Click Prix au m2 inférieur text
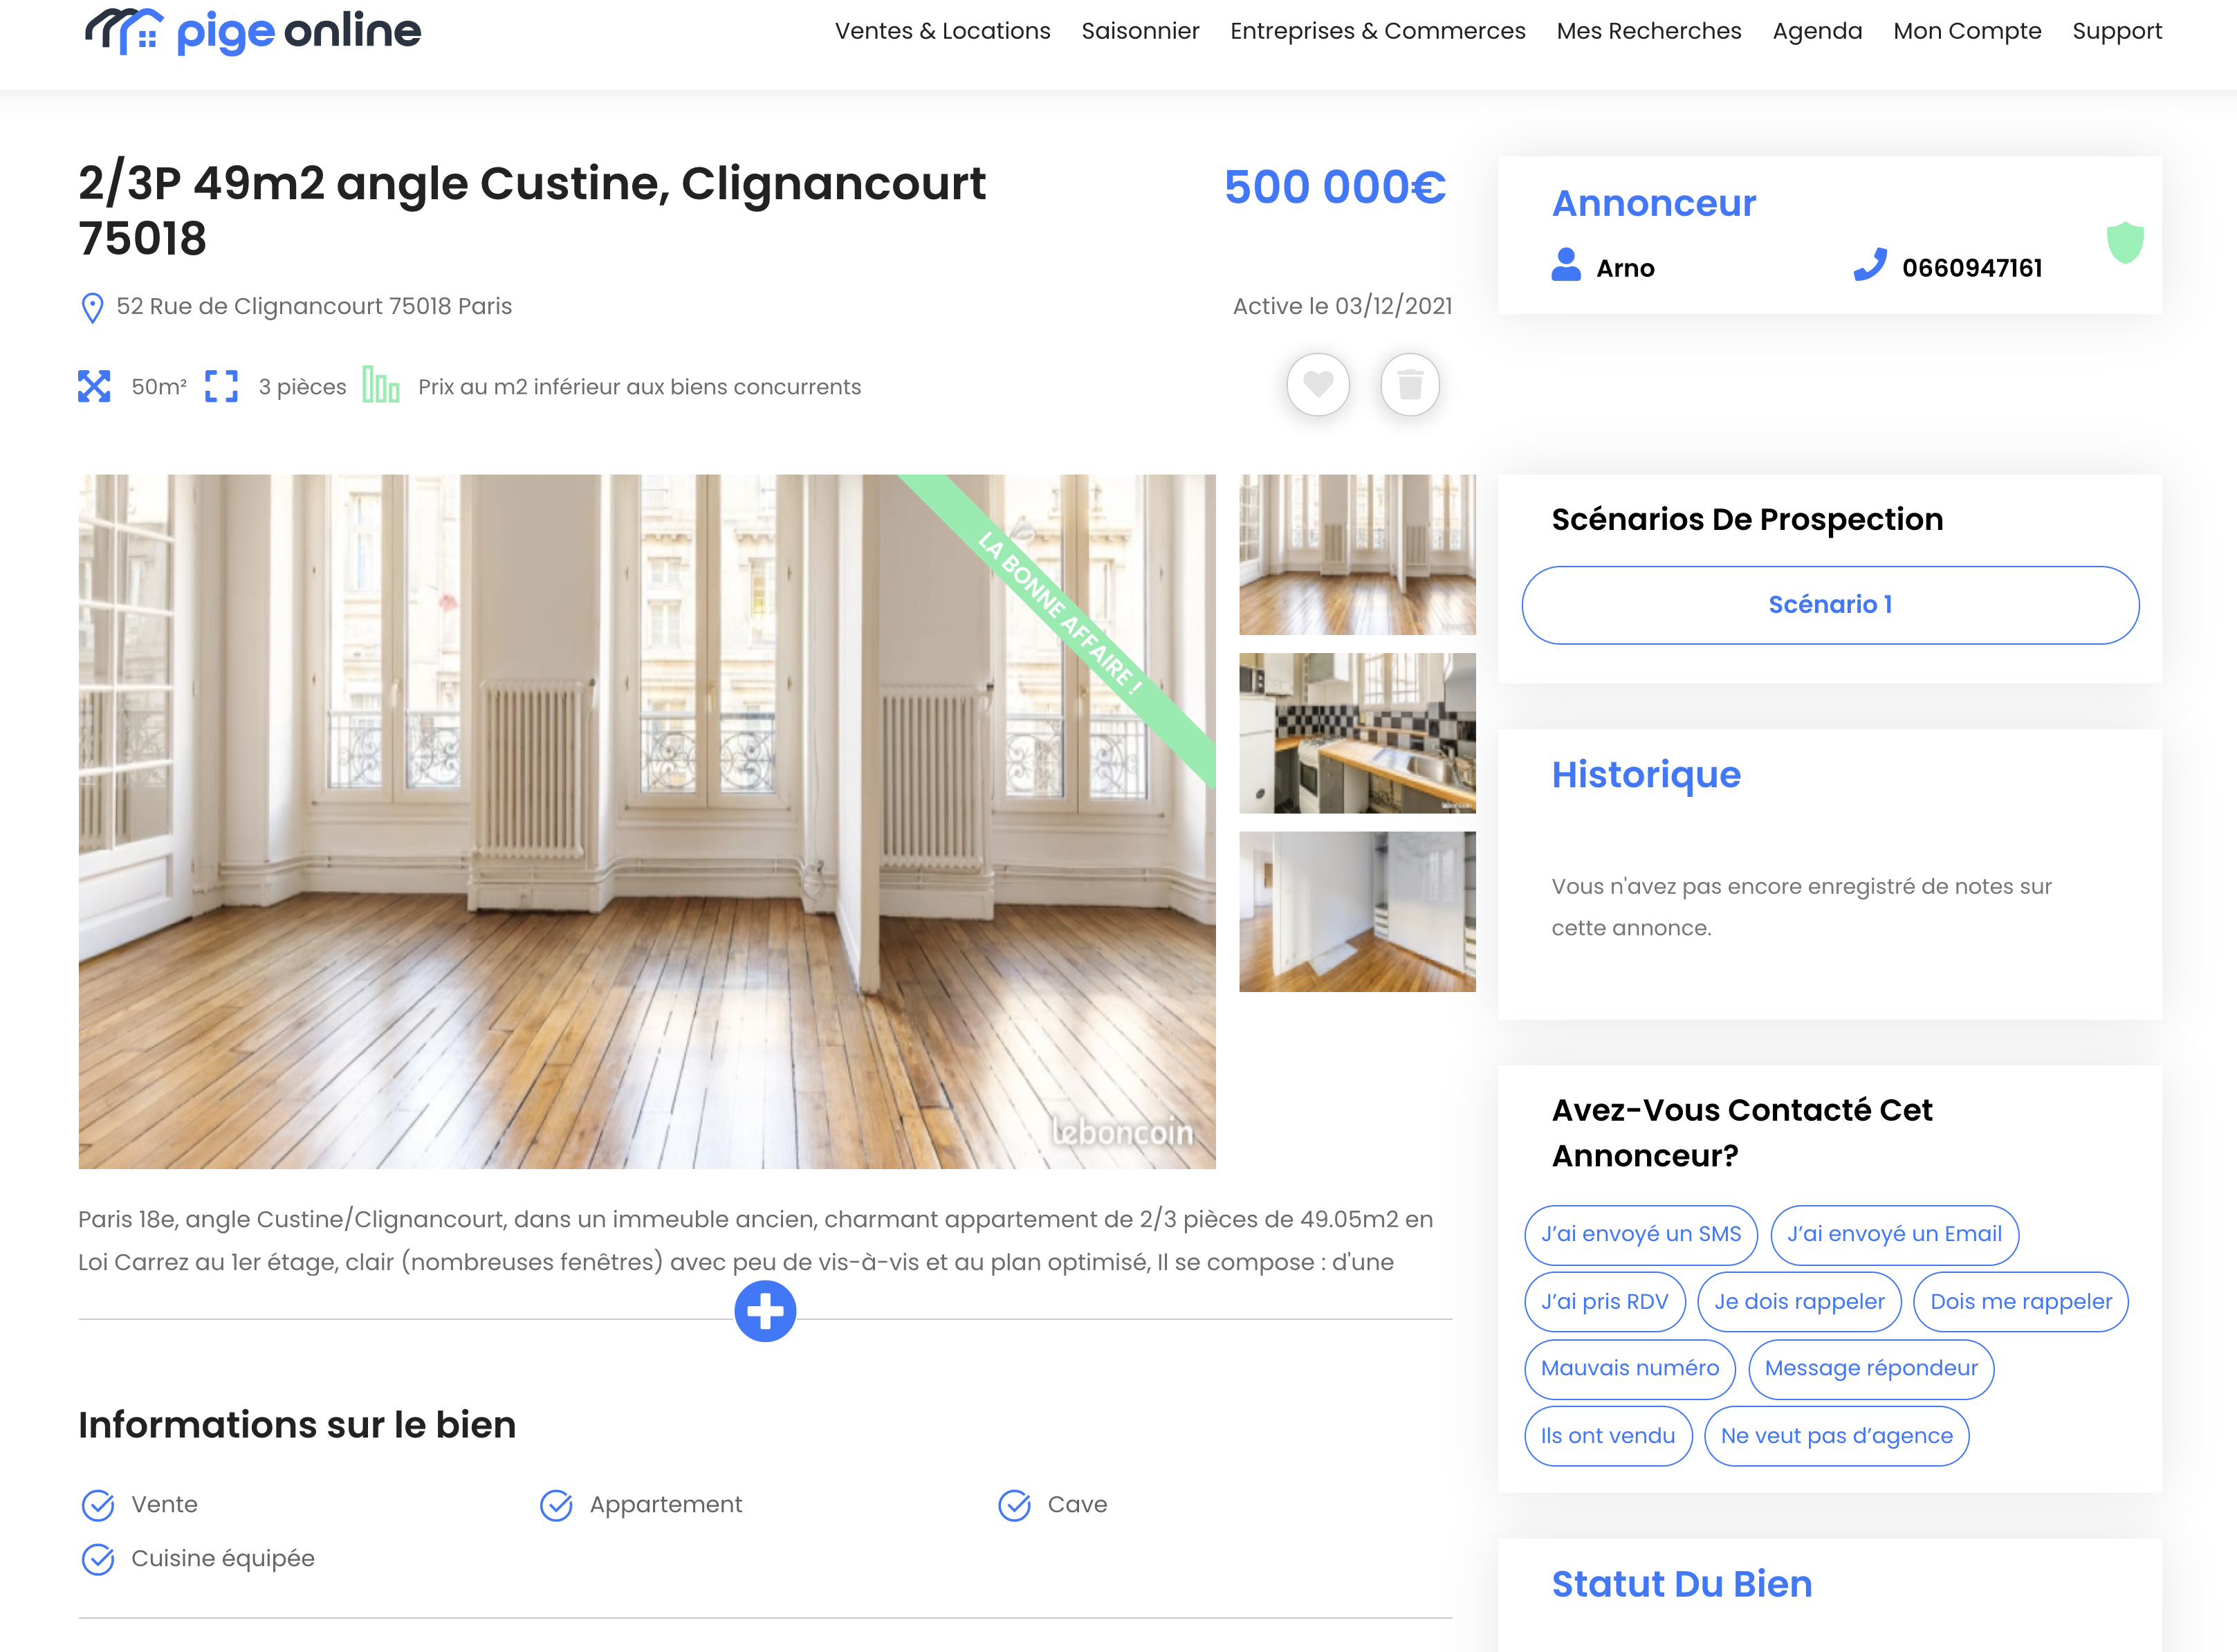This screenshot has width=2237, height=1652. point(639,387)
